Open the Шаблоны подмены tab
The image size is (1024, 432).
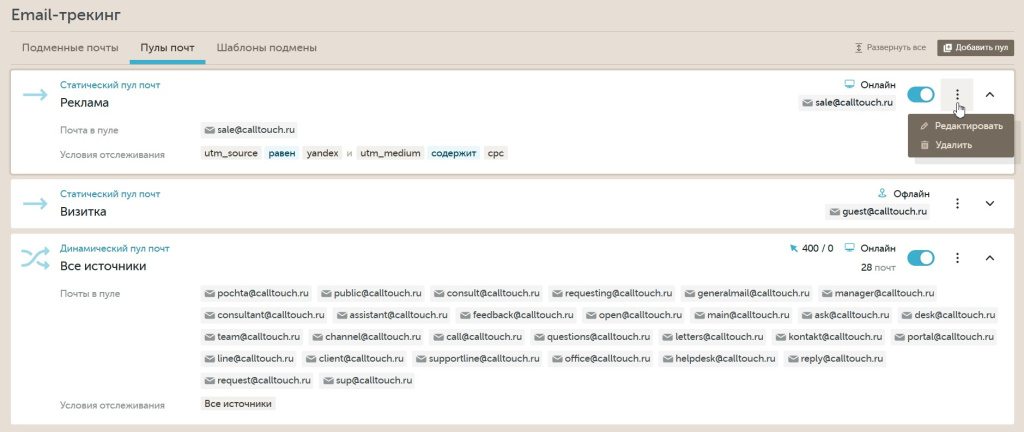(x=266, y=48)
